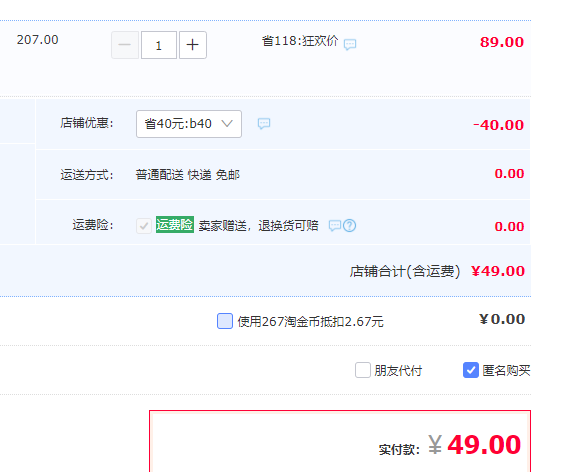Focus the quantity input field showing 1

point(159,45)
